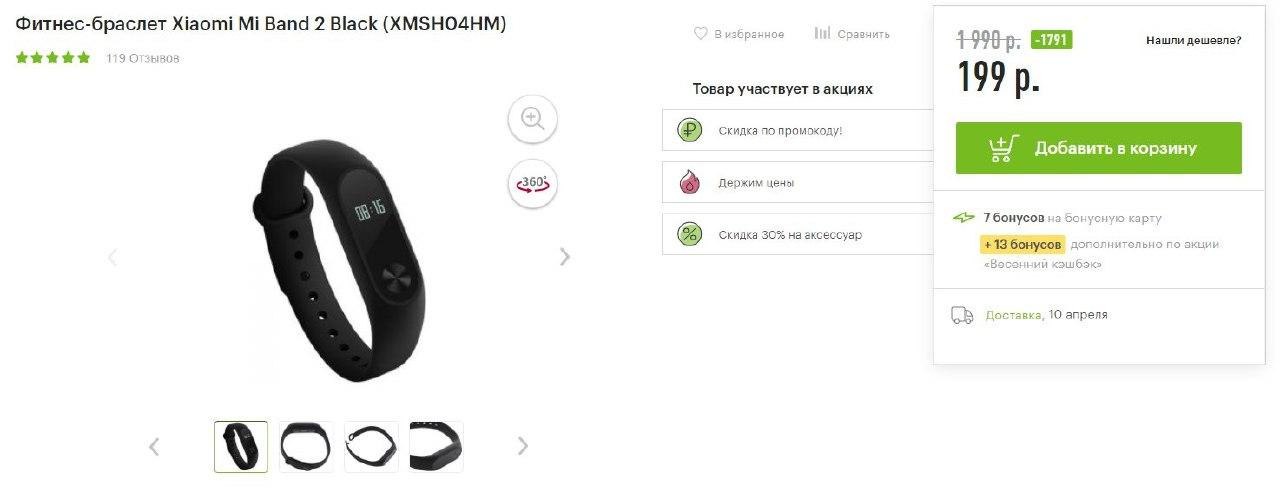This screenshot has height=492, width=1280.
Task: Open the 360° view icon
Action: pos(532,183)
